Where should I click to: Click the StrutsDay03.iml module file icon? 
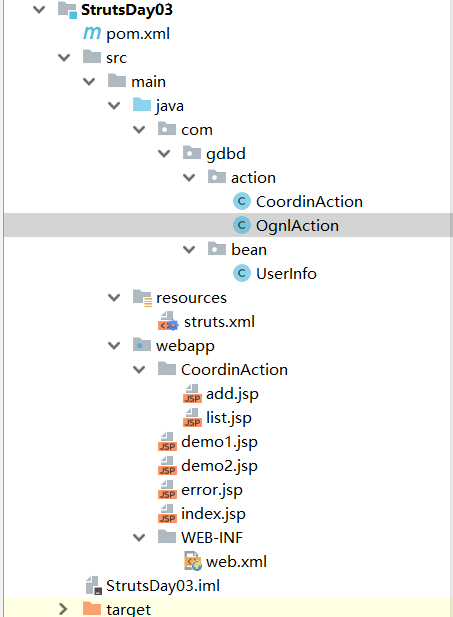click(94, 586)
